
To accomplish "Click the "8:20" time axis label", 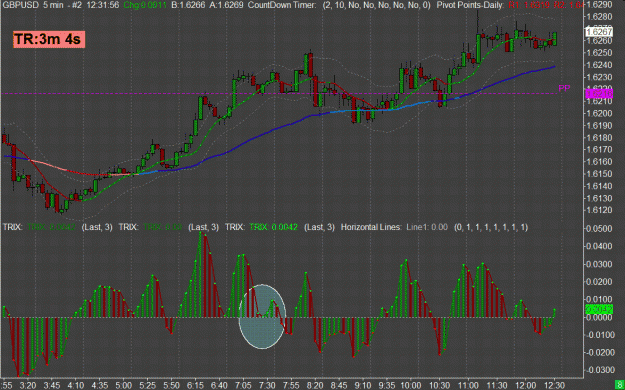I will tap(315, 385).
